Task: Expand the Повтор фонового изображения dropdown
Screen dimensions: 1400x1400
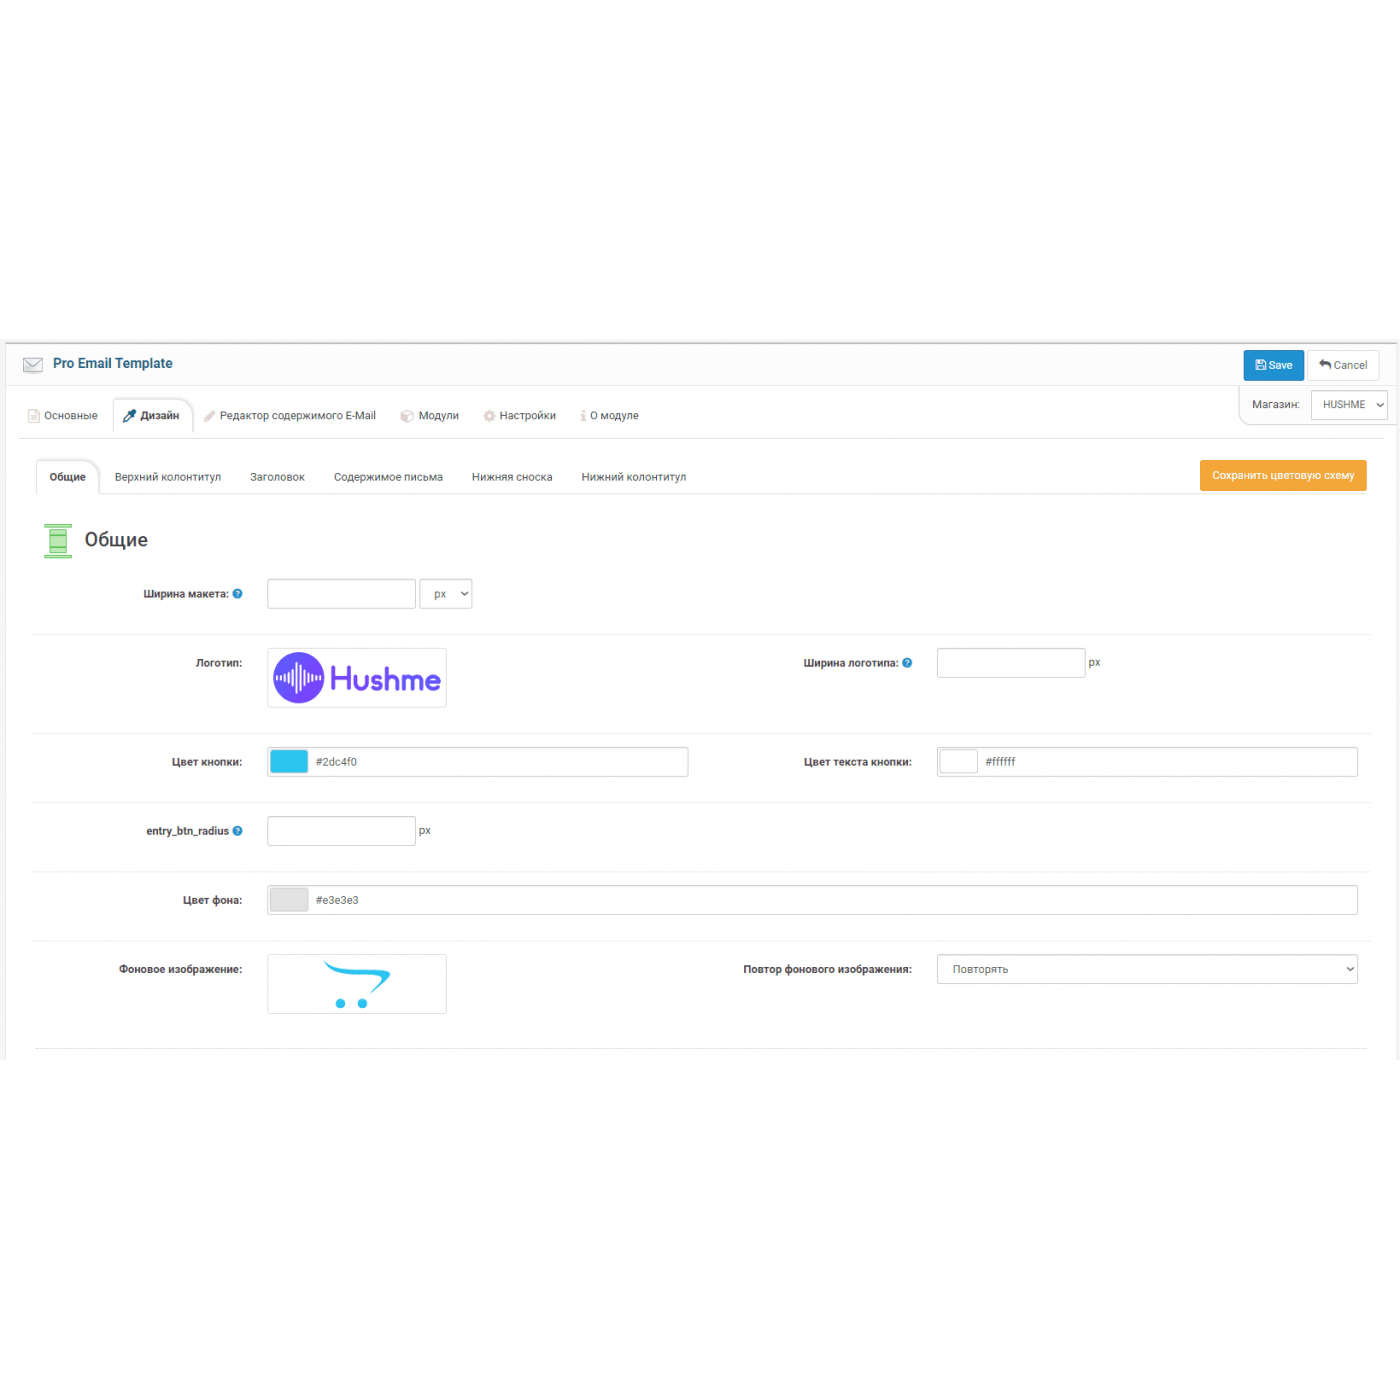Action: point(1146,969)
